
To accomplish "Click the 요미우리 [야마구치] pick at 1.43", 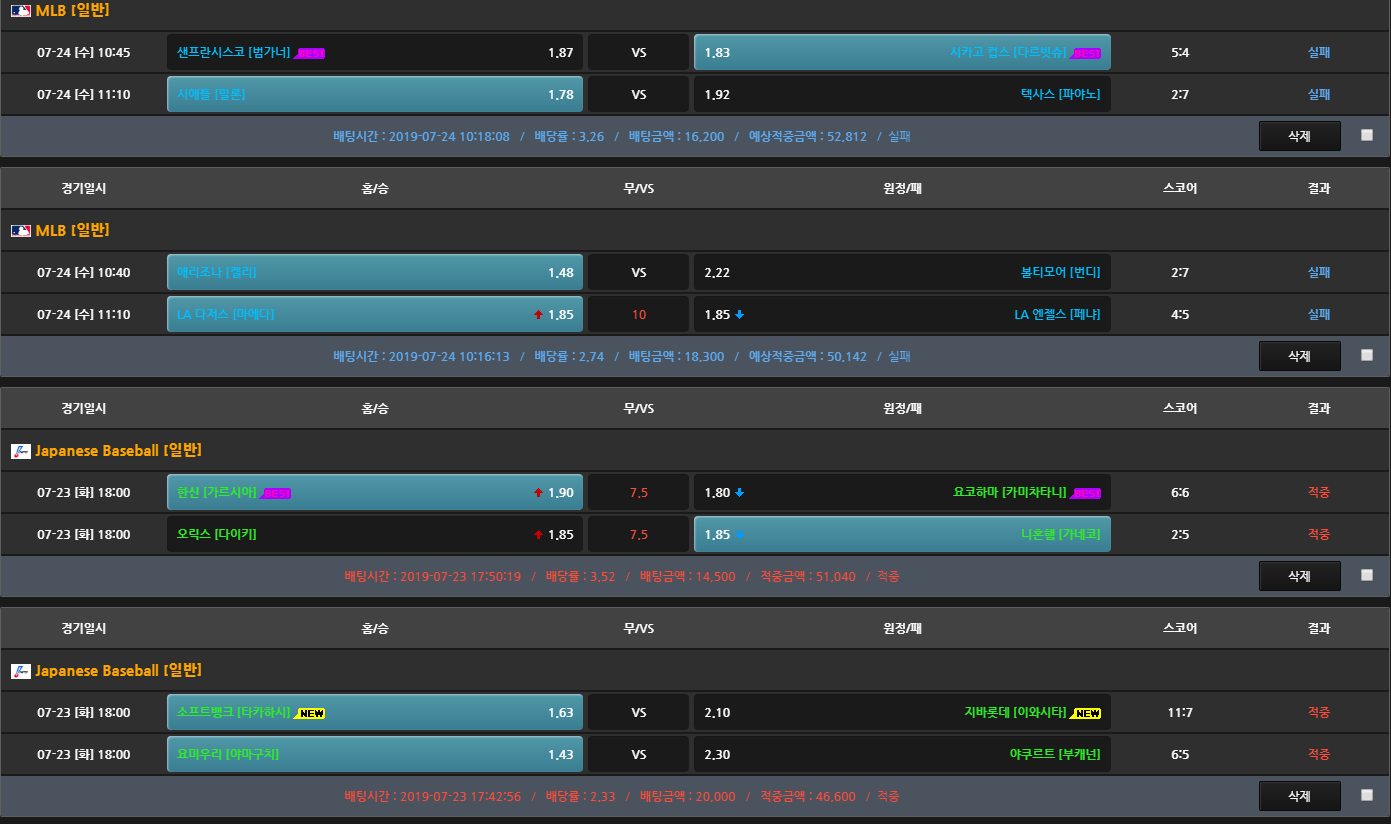I will click(374, 754).
